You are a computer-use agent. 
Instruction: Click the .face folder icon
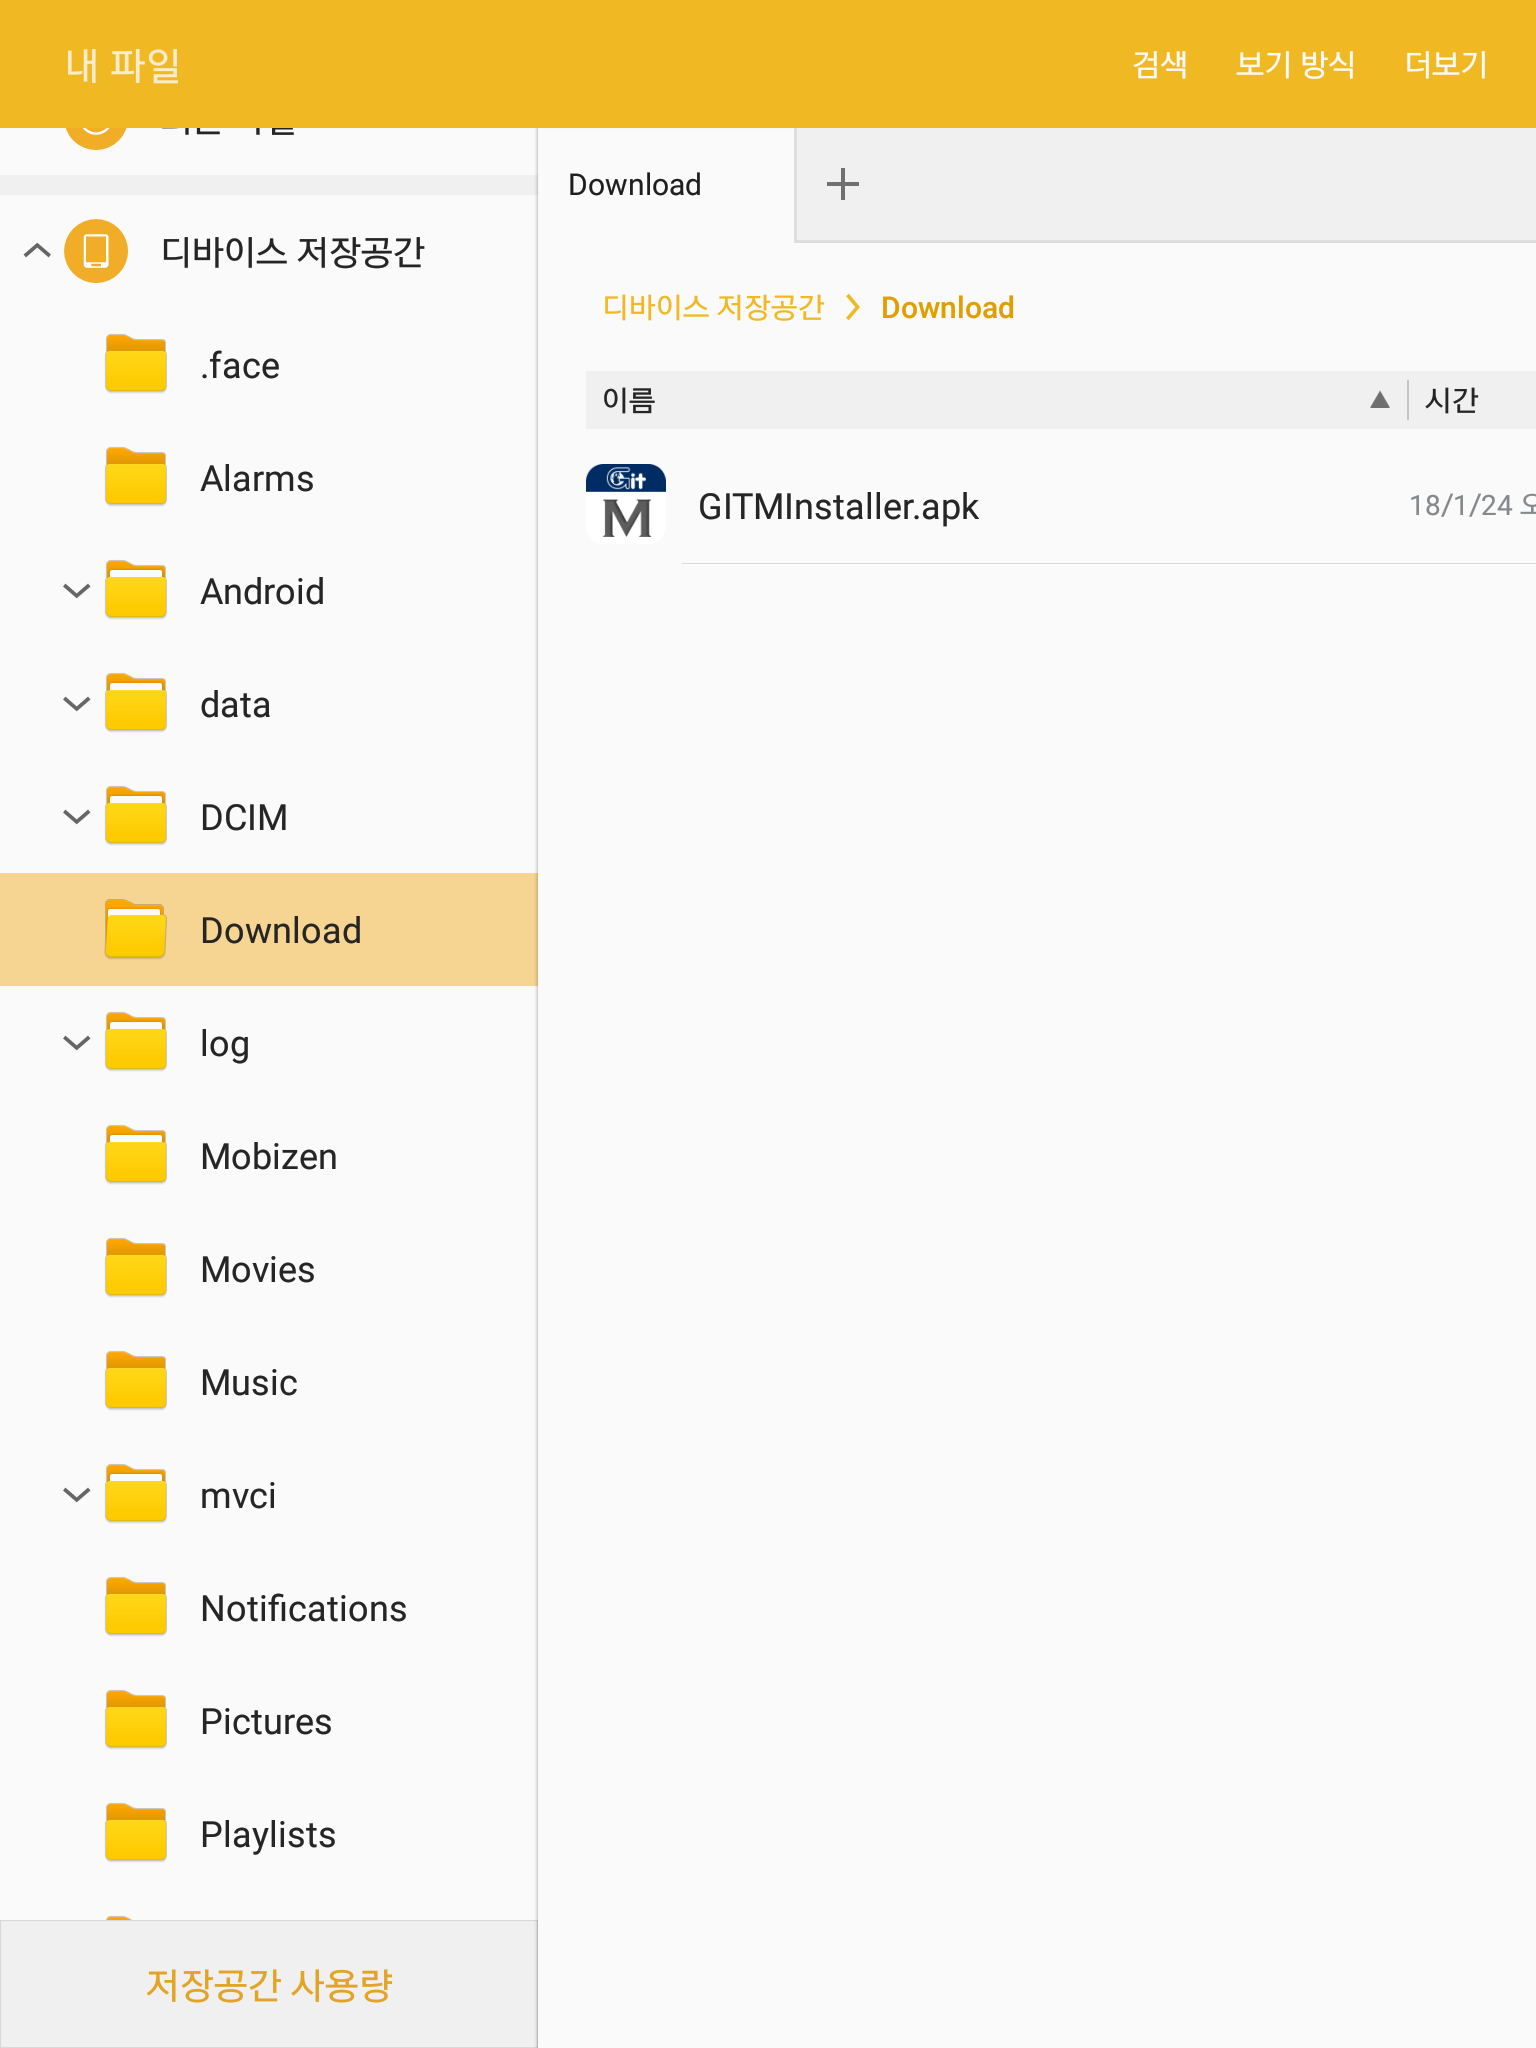(136, 364)
